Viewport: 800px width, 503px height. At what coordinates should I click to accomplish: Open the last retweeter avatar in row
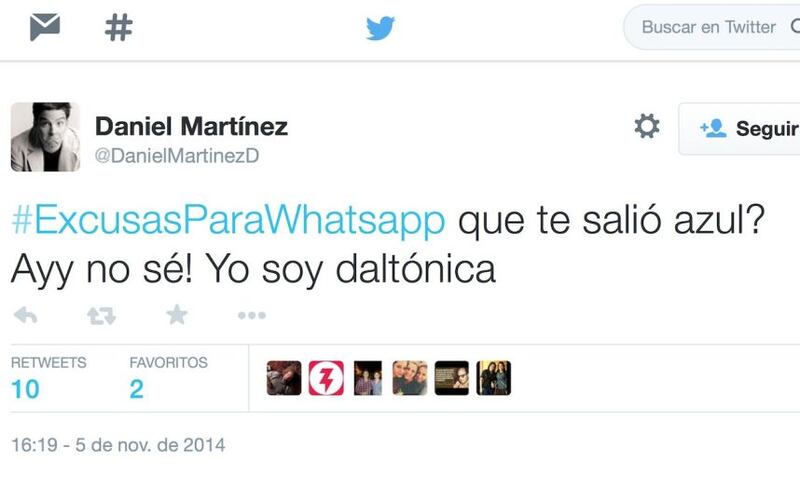click(494, 378)
